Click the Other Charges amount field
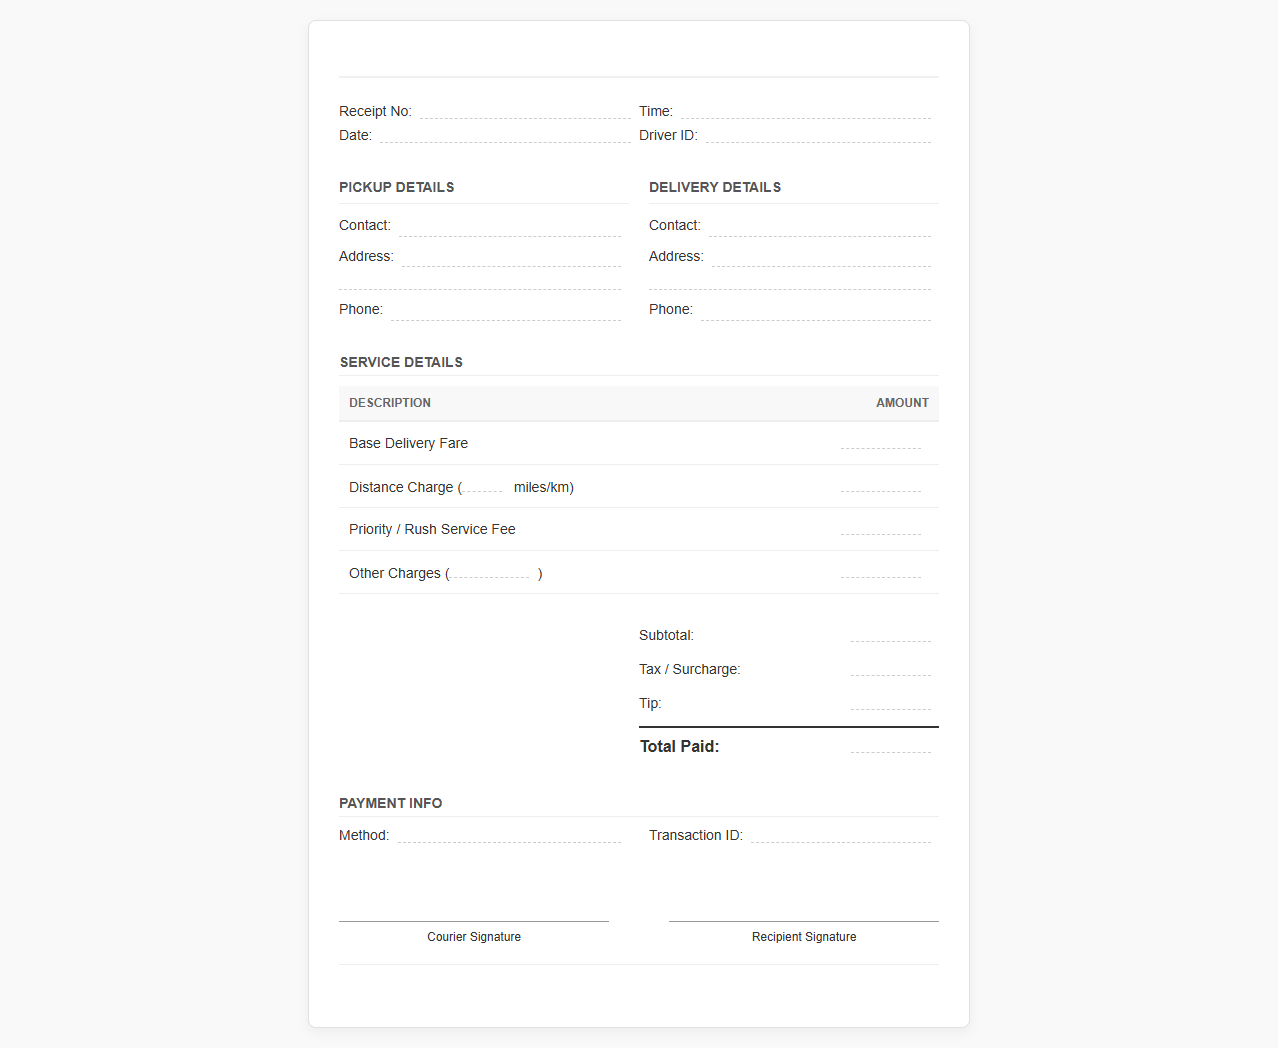Image resolution: width=1278 pixels, height=1048 pixels. [x=881, y=569]
